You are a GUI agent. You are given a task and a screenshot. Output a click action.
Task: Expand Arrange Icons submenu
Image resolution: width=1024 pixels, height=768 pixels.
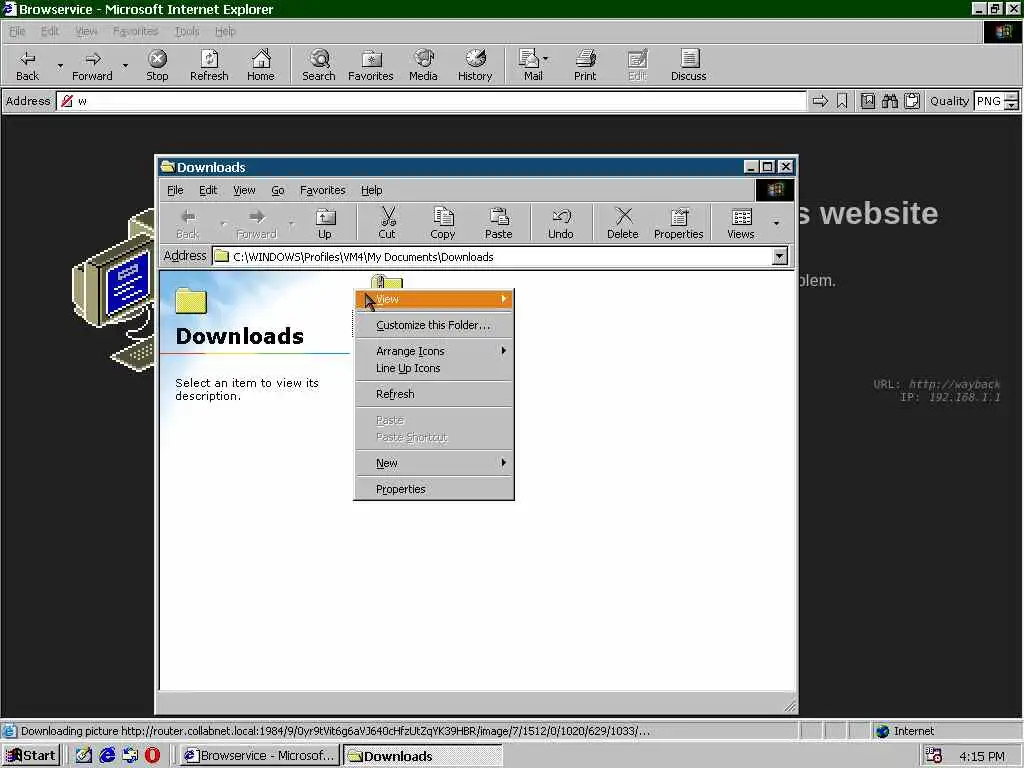coord(434,351)
